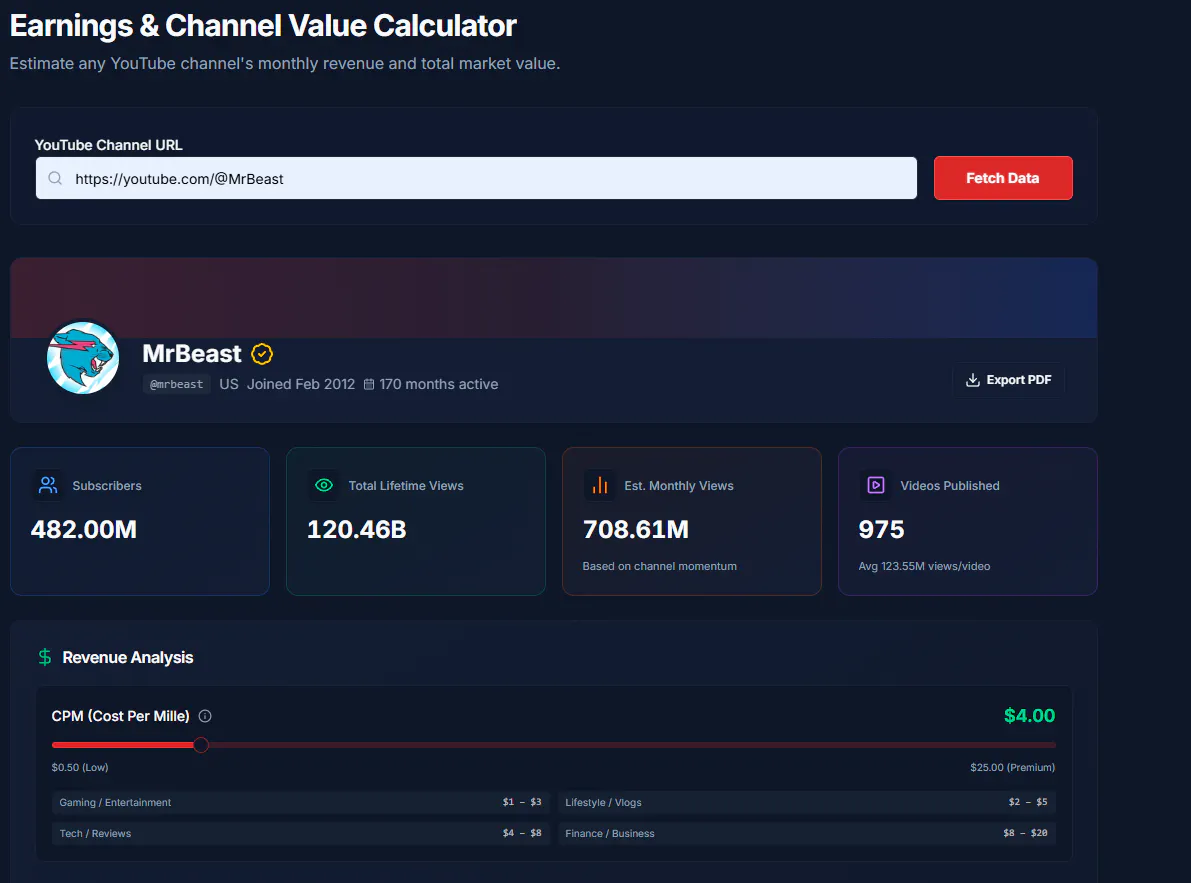This screenshot has width=1191, height=883.
Task: Click the search magnifier icon in URL field
Action: pyautogui.click(x=55, y=178)
